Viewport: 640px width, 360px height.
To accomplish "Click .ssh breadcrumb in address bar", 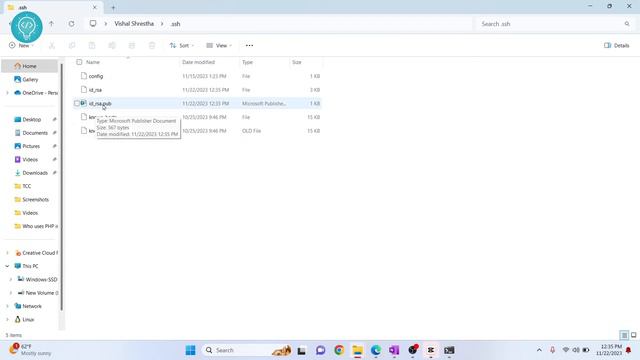I will point(176,24).
